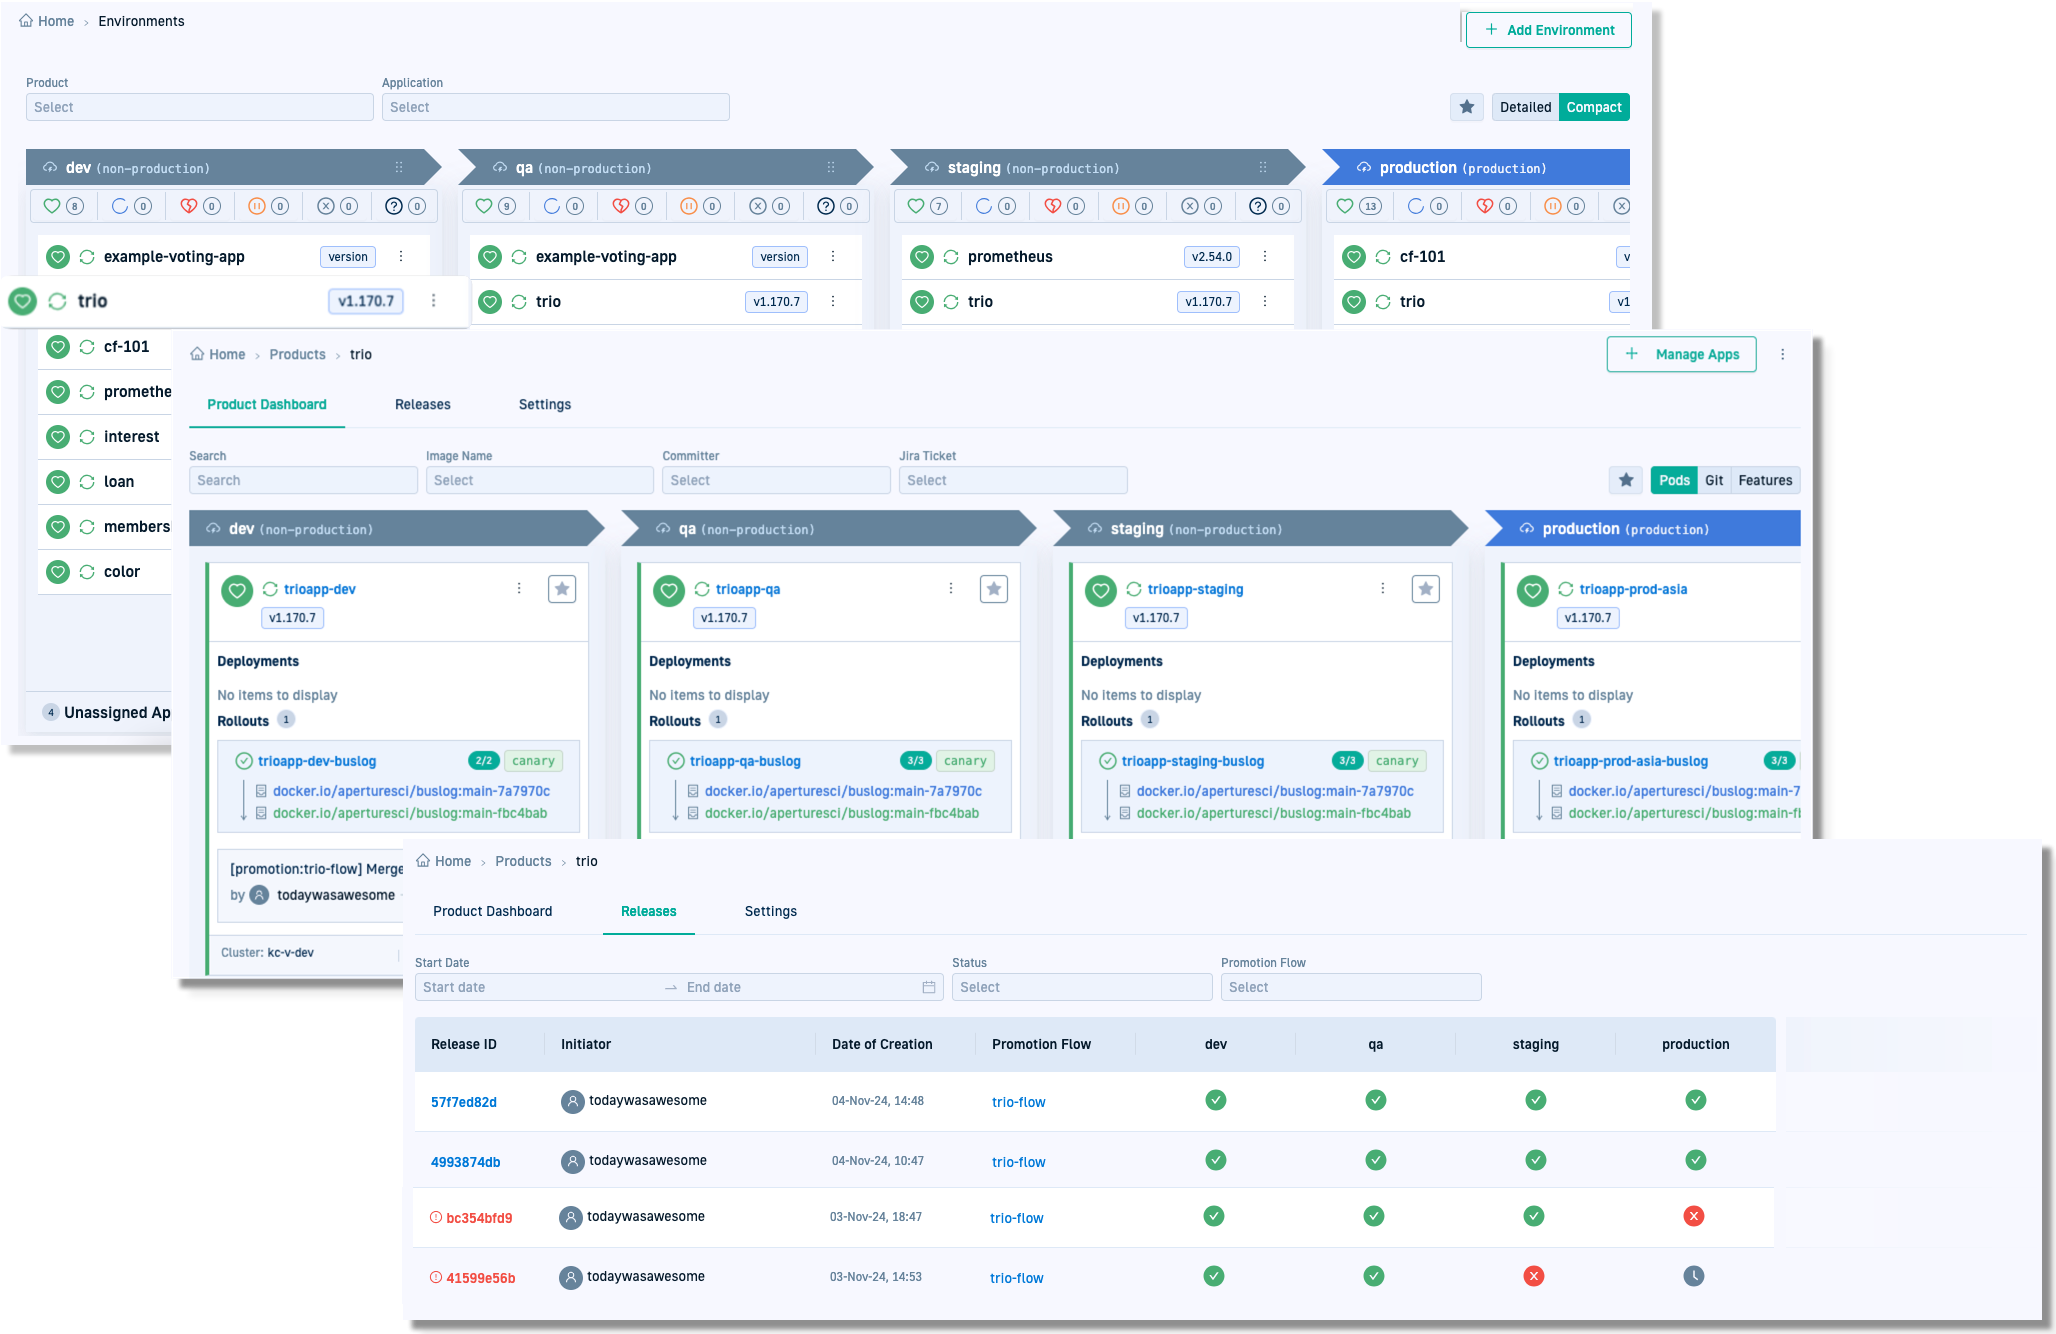Open the trioapp-qa kebab menu
This screenshot has height=1334, width=2056.
click(951, 589)
